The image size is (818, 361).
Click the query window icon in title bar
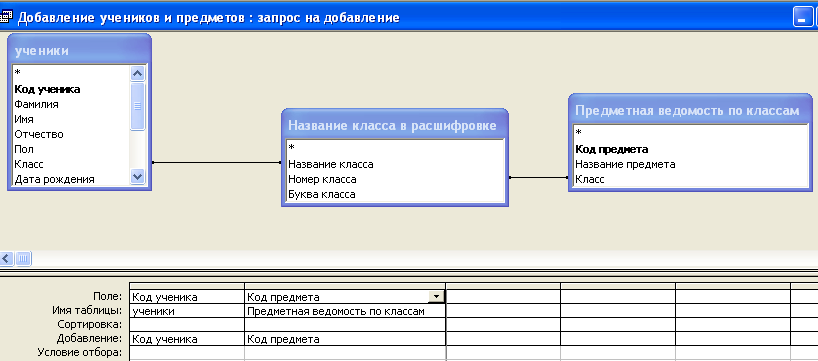point(6,17)
